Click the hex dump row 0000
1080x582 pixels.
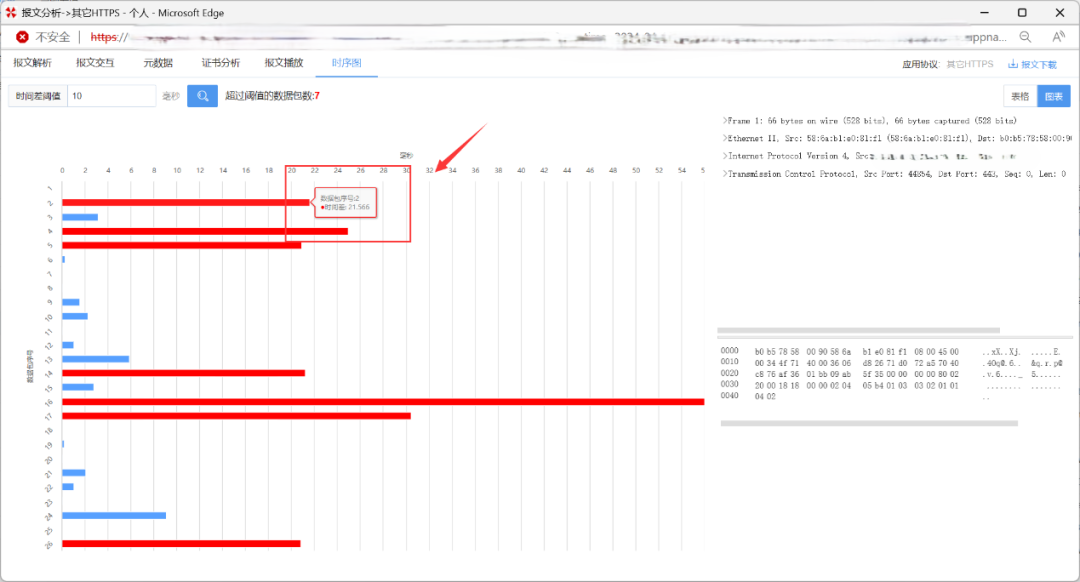(x=891, y=351)
